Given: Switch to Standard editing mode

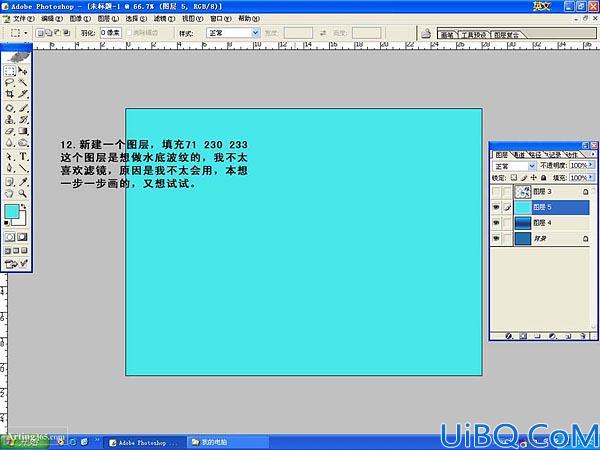Looking at the screenshot, I should coord(10,237).
